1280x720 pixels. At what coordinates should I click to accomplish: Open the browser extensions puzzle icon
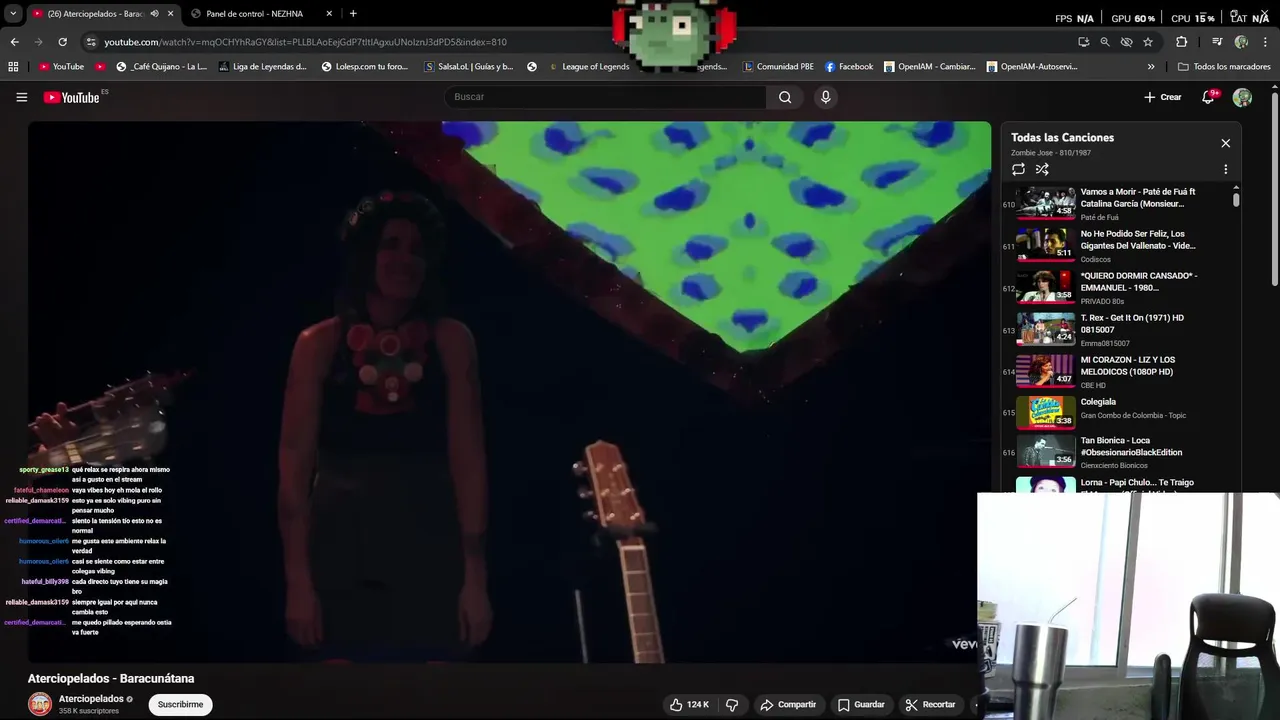tap(1181, 42)
